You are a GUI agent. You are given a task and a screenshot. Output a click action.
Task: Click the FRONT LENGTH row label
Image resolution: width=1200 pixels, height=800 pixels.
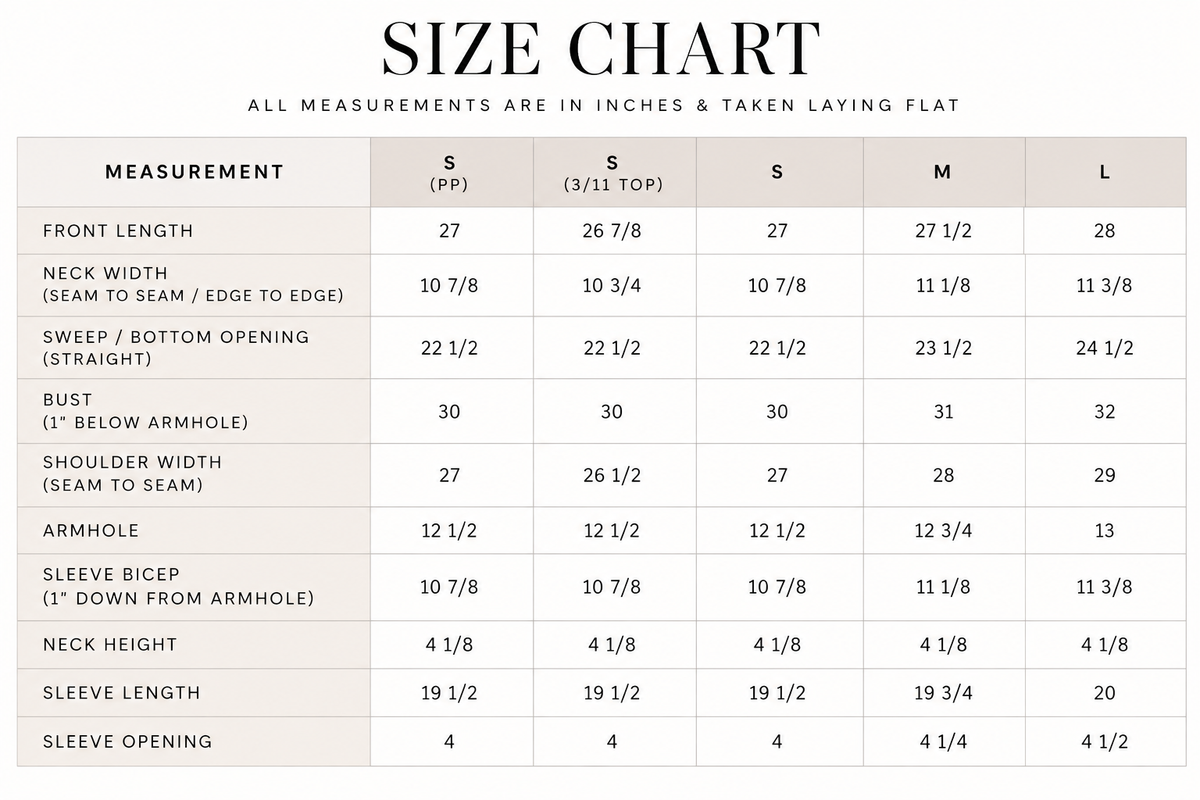click(x=118, y=231)
